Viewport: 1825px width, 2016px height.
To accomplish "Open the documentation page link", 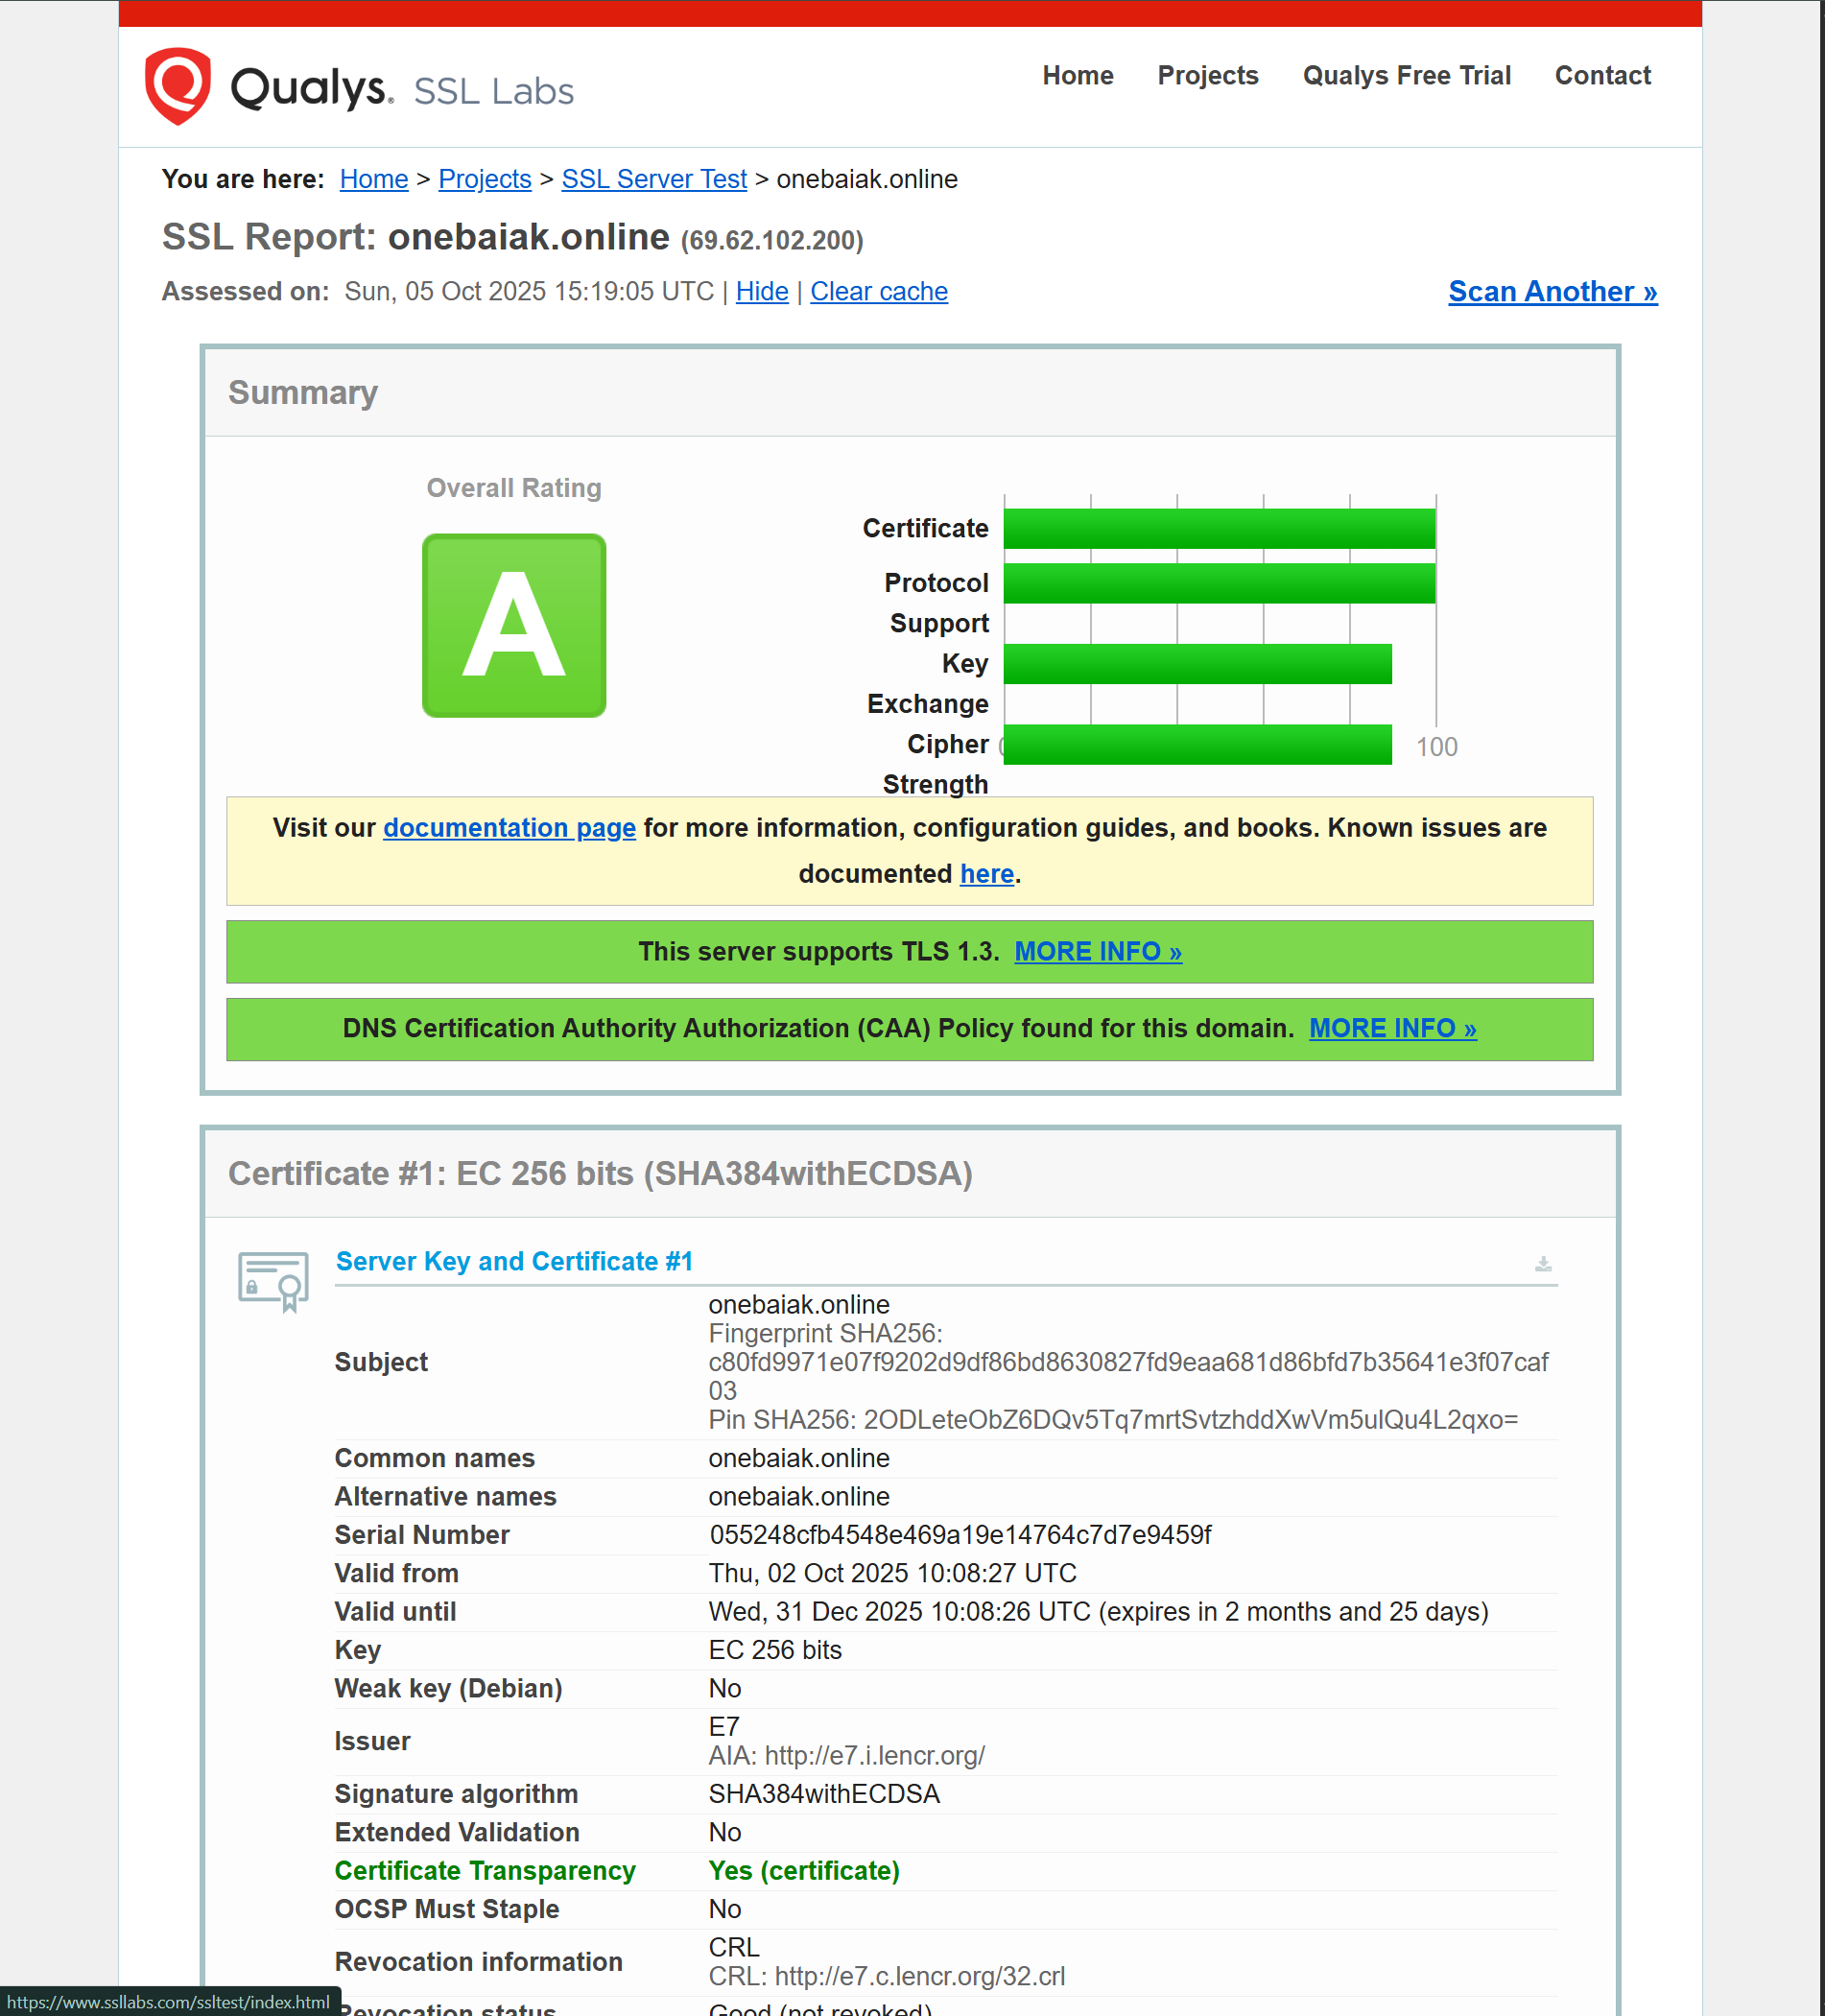I will coord(509,828).
